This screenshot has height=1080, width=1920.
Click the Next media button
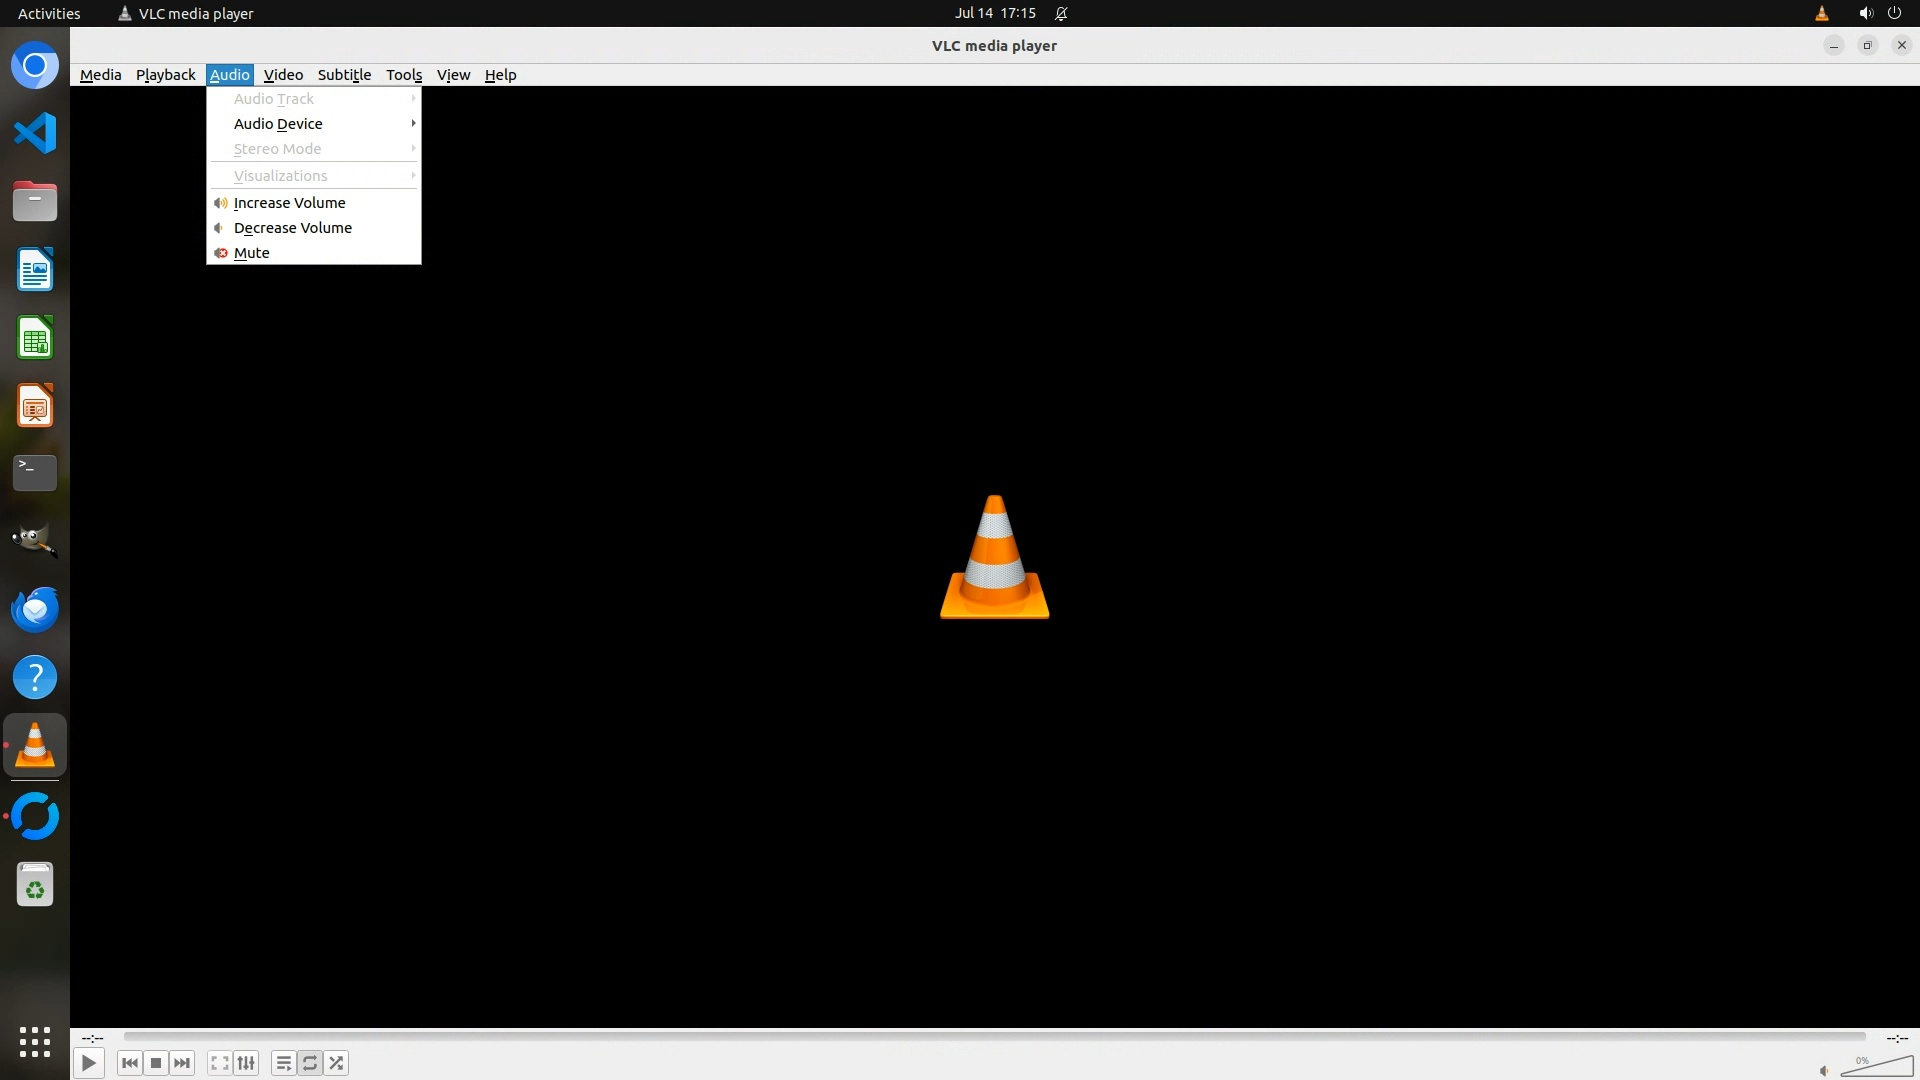tap(182, 1063)
